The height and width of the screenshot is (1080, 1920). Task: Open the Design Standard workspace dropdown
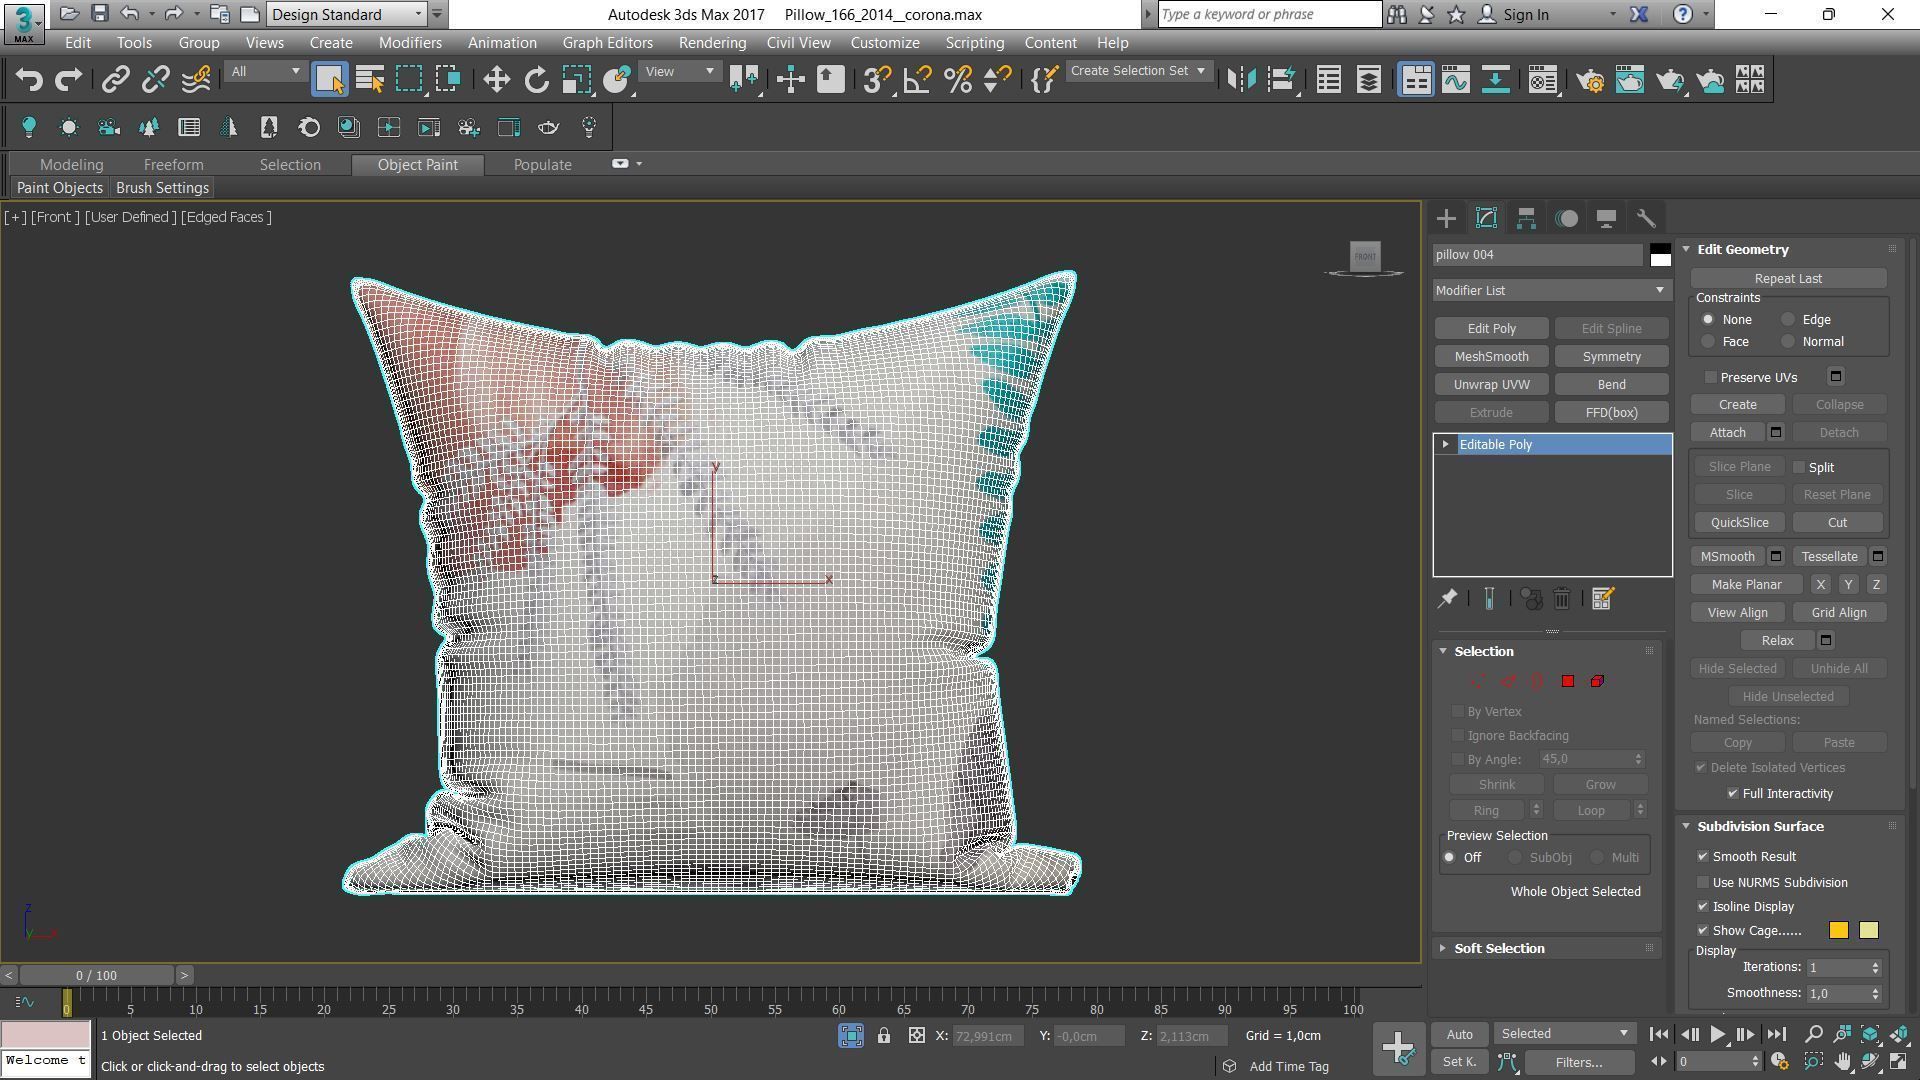click(x=347, y=14)
